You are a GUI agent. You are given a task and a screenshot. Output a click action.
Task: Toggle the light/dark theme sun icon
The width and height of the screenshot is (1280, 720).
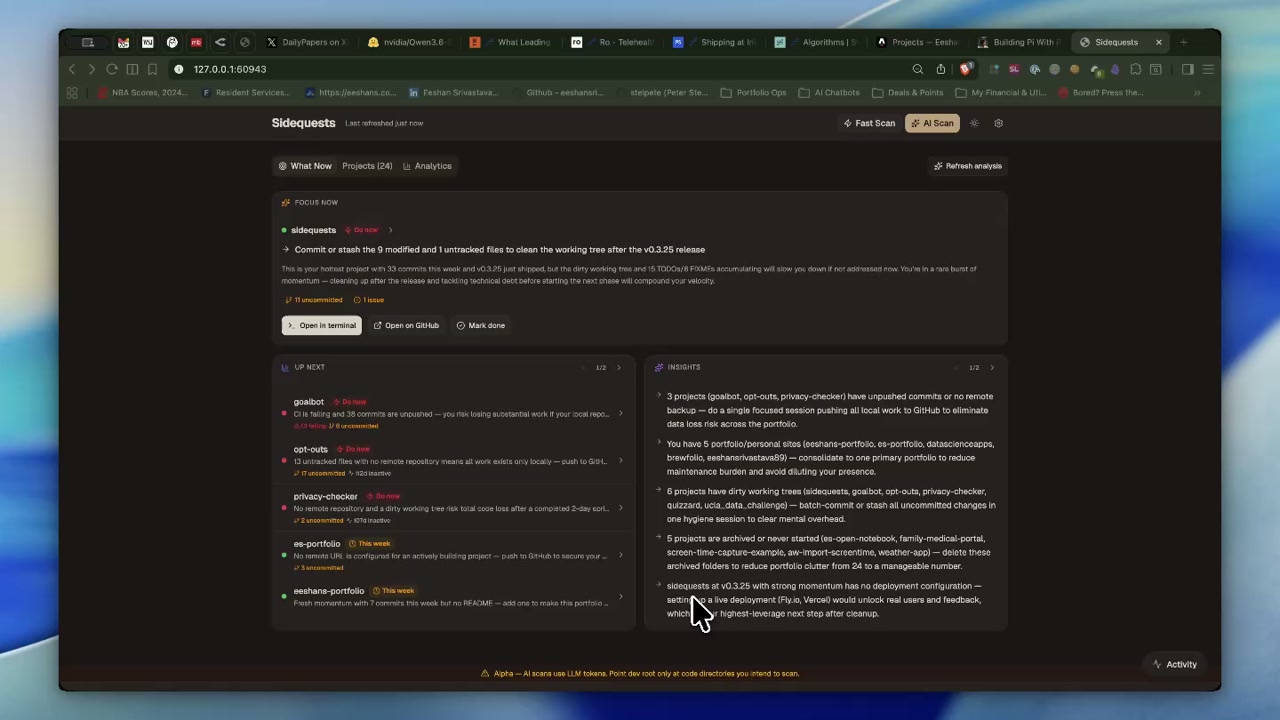(x=974, y=123)
